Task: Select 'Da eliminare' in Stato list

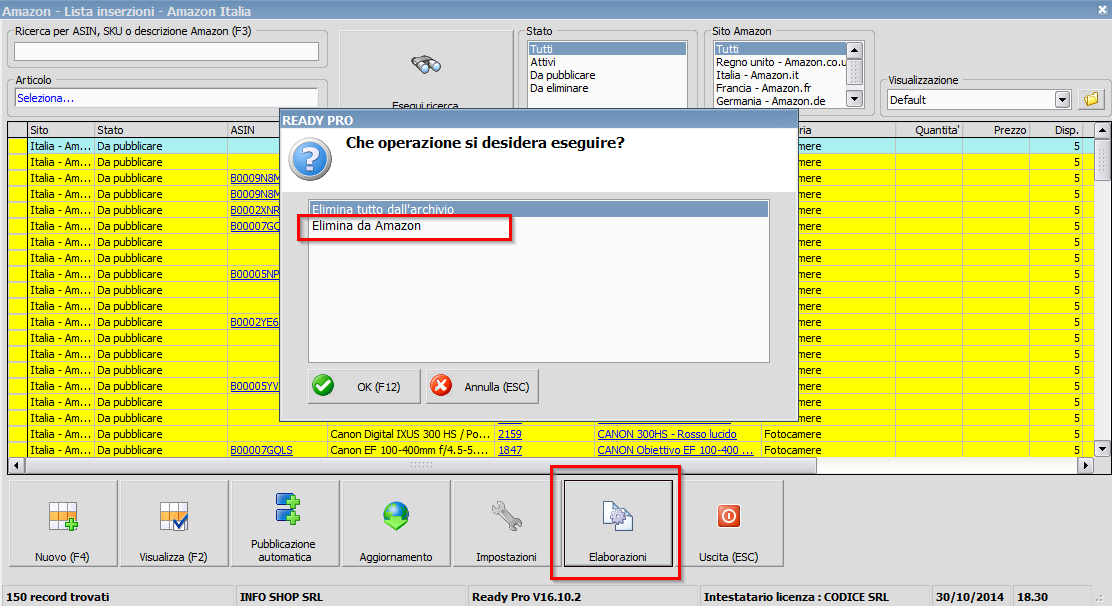Action: [607, 88]
